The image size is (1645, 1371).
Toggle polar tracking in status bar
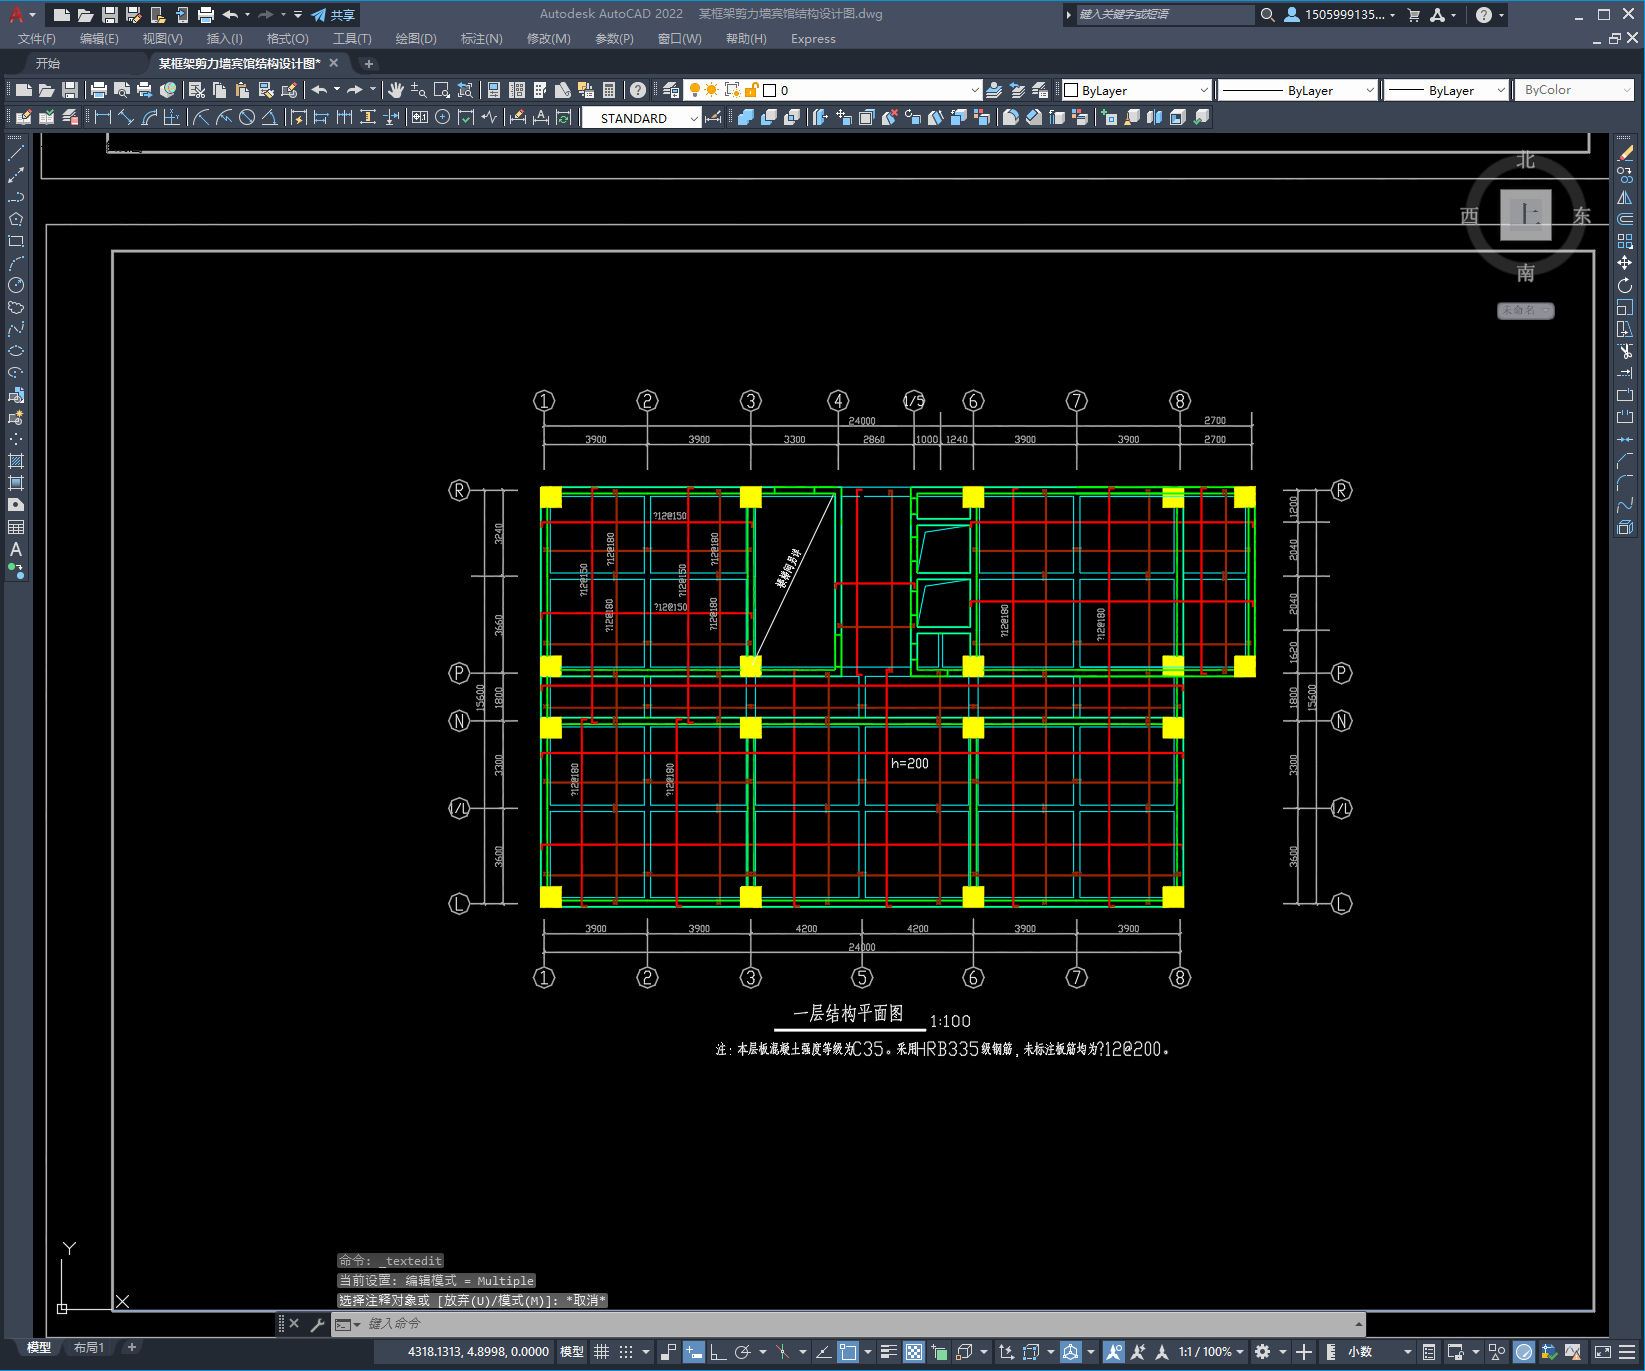742,1352
